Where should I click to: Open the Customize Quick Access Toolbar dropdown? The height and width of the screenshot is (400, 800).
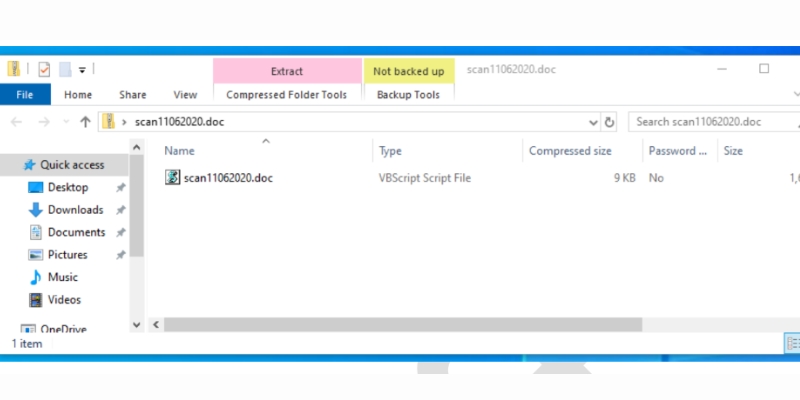point(83,70)
